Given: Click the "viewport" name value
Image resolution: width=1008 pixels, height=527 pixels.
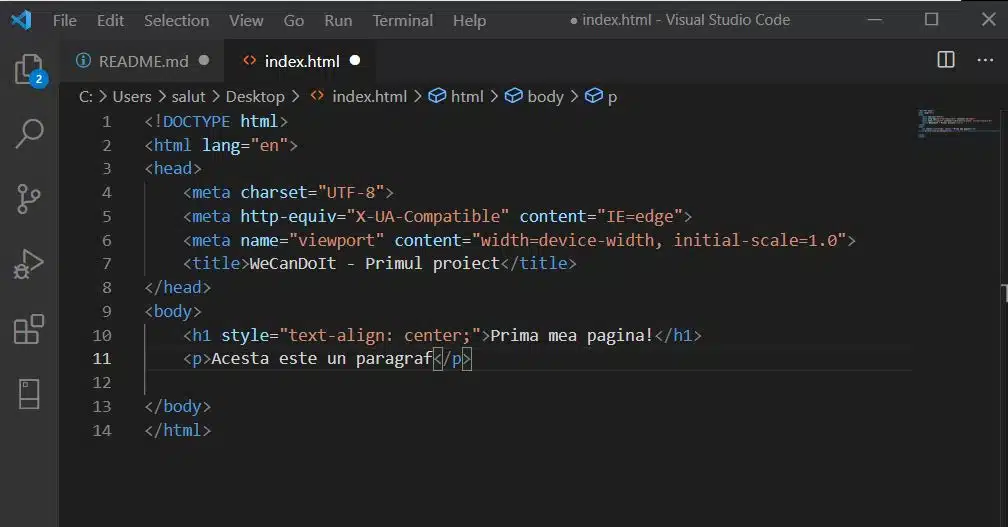Looking at the screenshot, I should (x=336, y=240).
